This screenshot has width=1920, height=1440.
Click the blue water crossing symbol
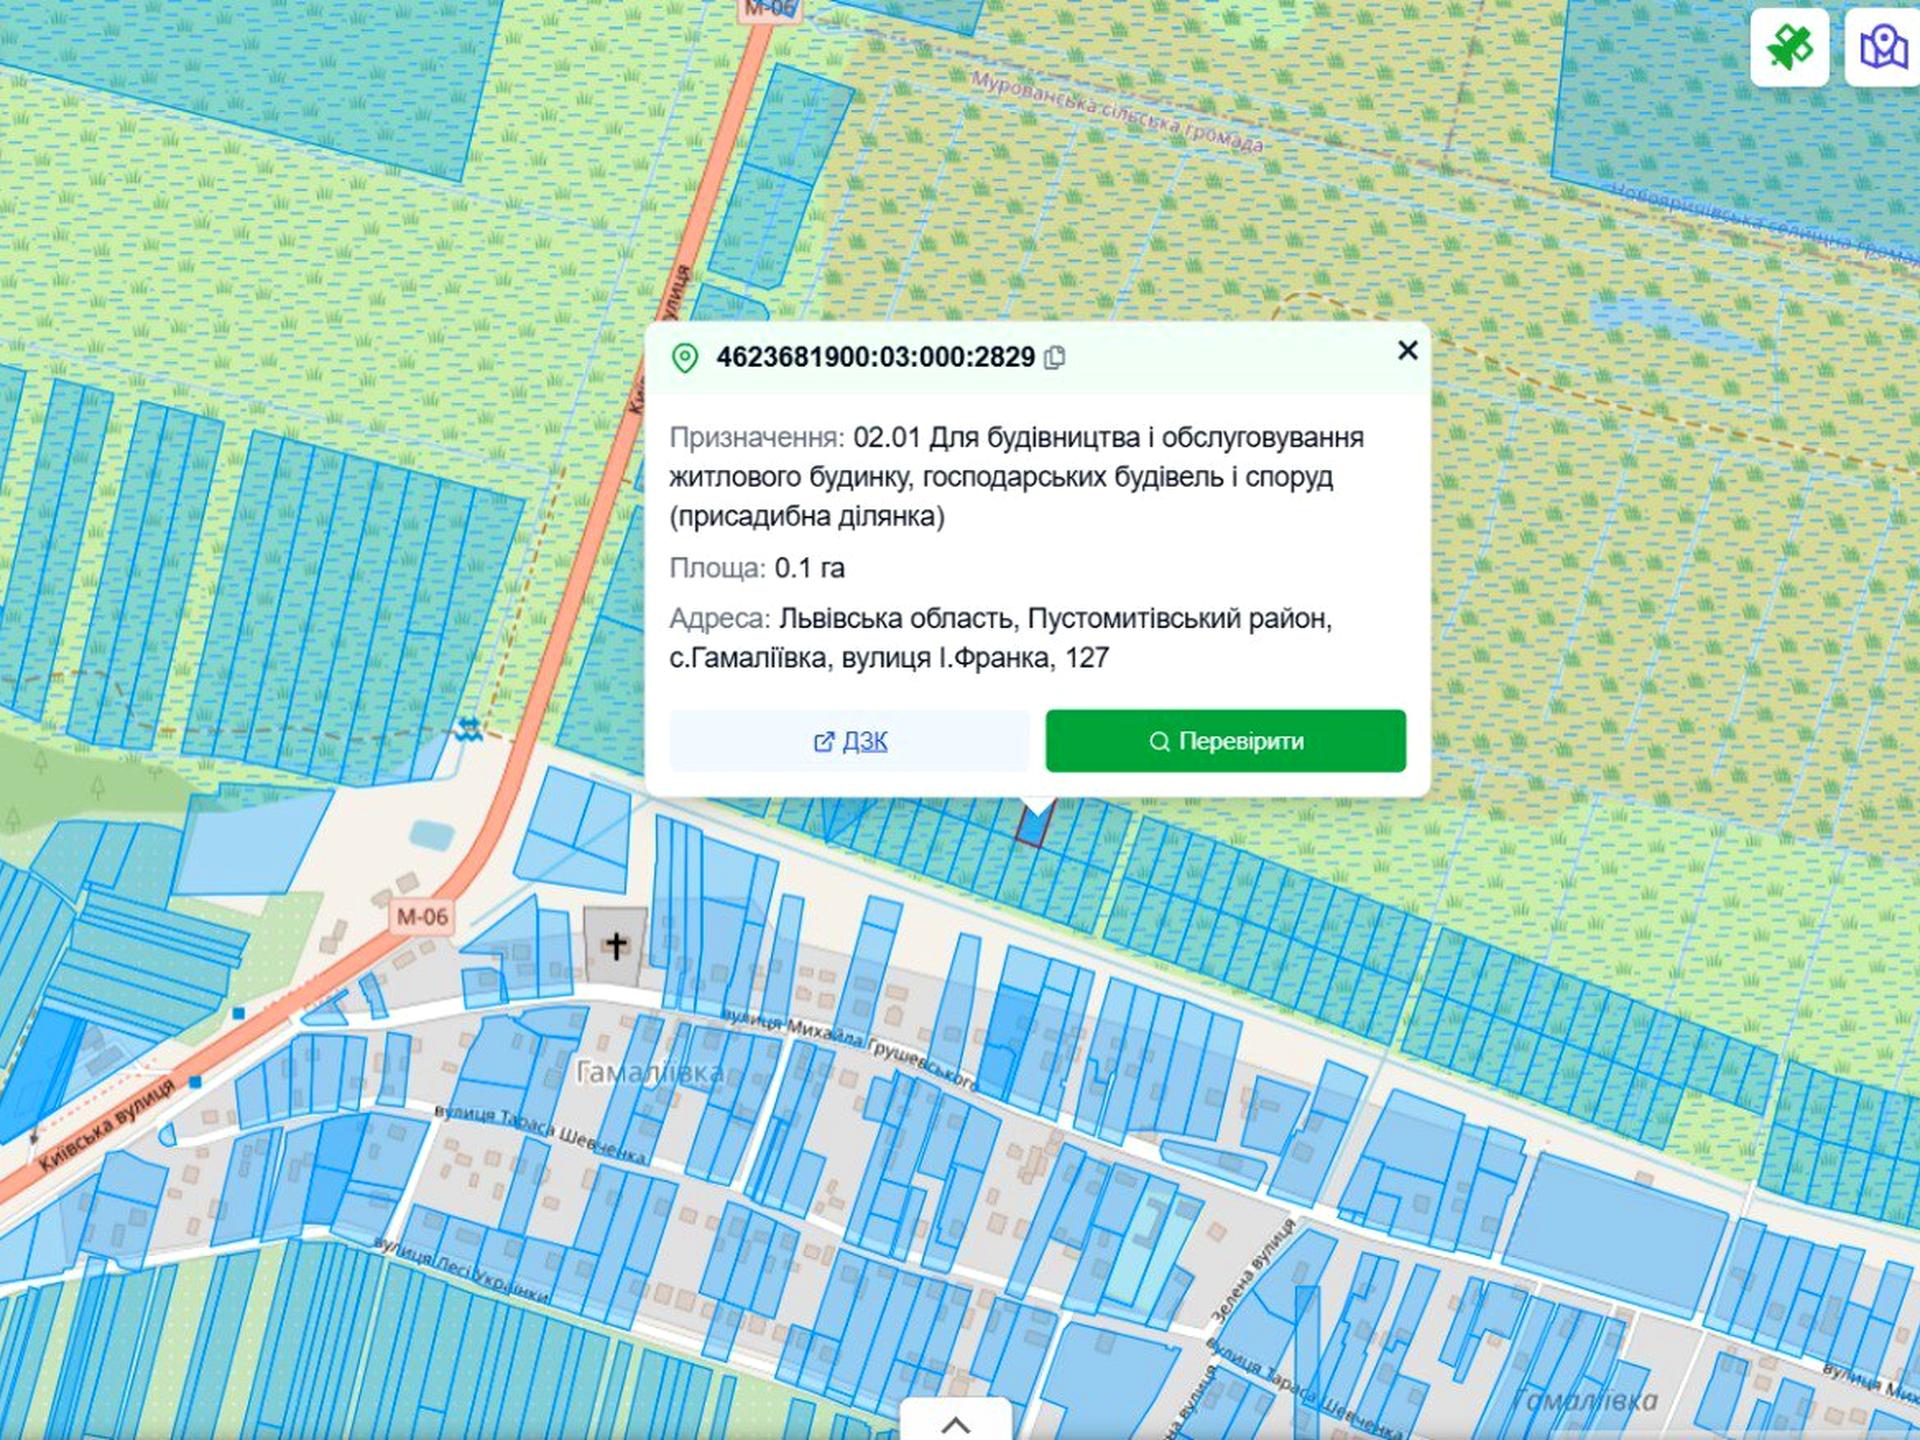[x=468, y=730]
